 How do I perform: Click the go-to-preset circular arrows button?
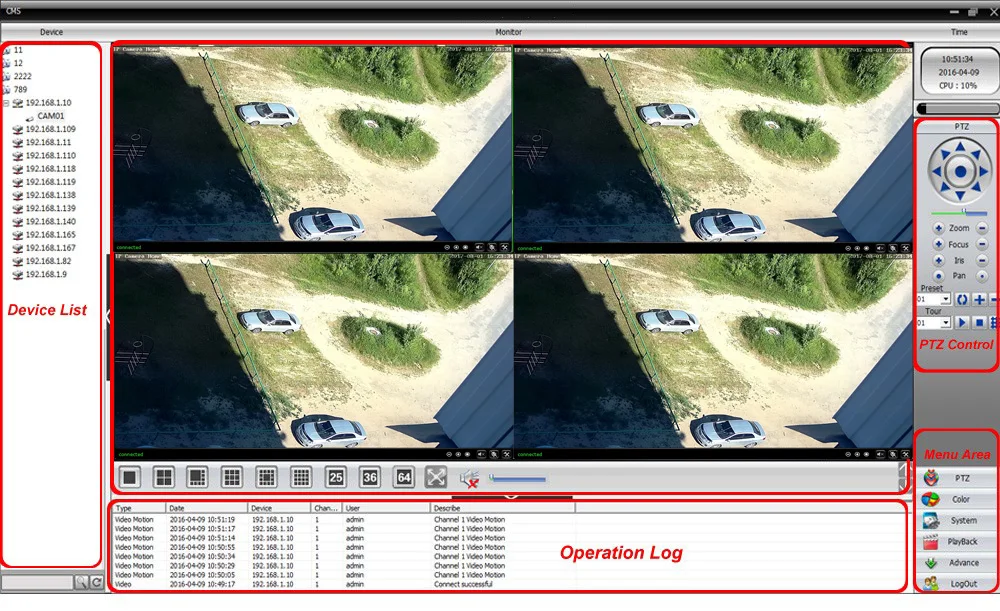(x=962, y=299)
